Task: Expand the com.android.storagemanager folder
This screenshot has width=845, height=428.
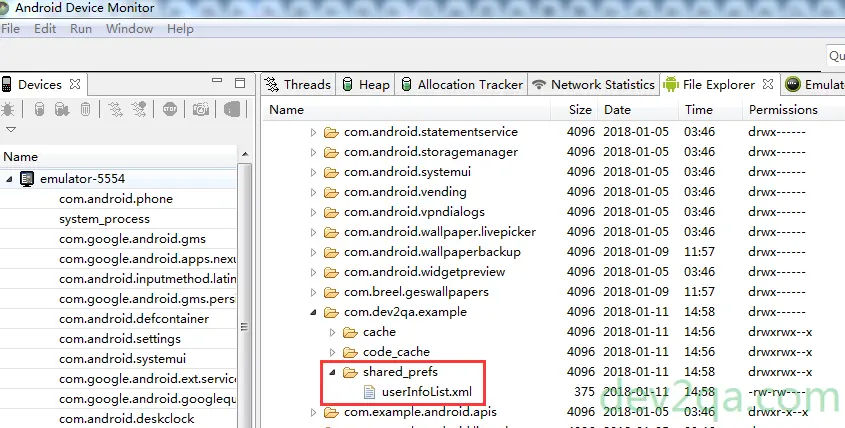Action: coord(313,152)
